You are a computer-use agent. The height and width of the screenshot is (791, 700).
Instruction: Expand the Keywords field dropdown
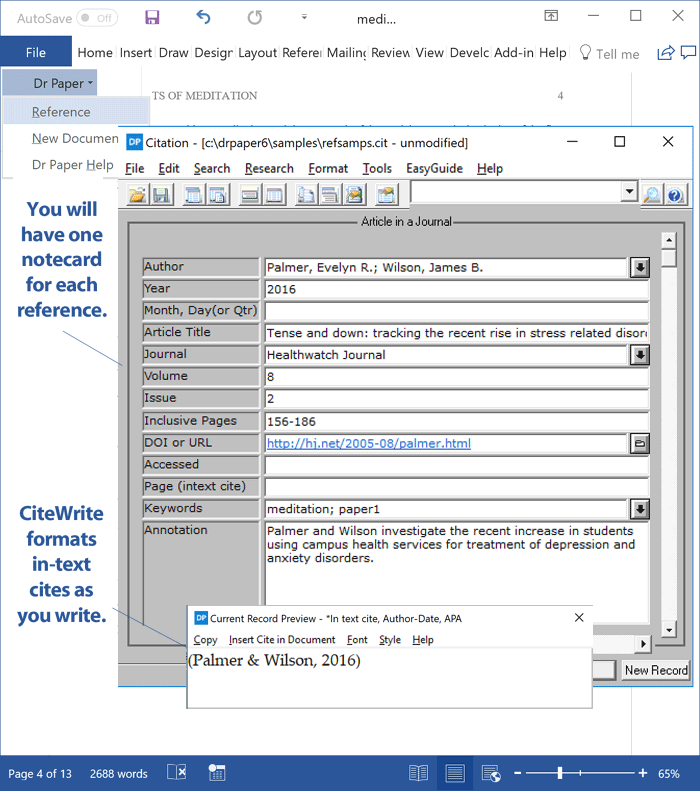click(640, 509)
